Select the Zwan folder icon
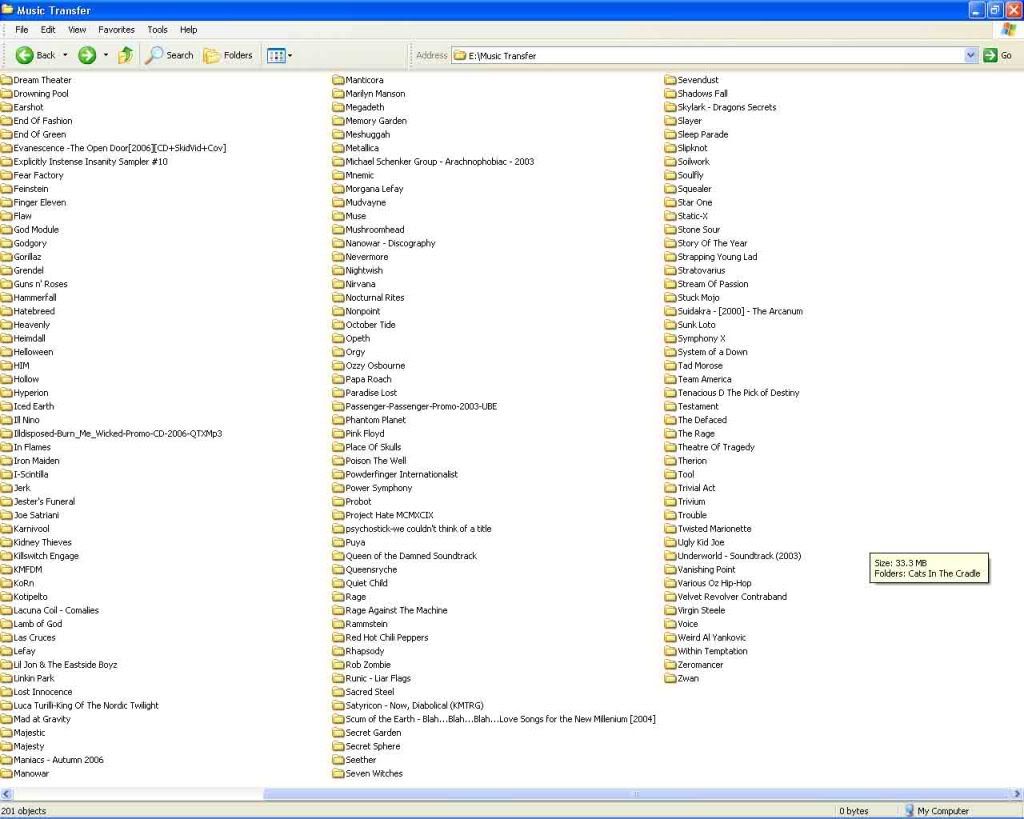 click(671, 678)
